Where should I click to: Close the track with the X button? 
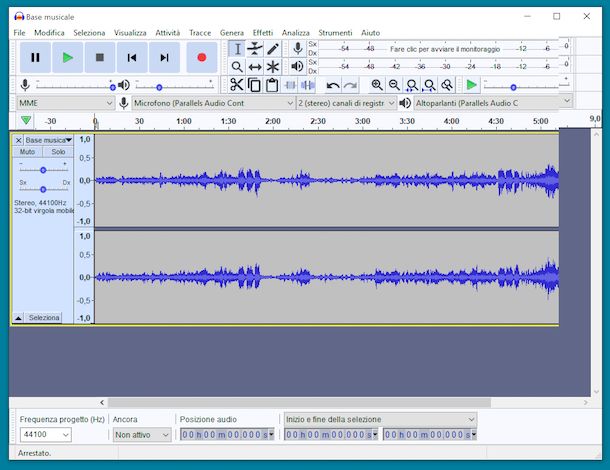click(x=18, y=140)
